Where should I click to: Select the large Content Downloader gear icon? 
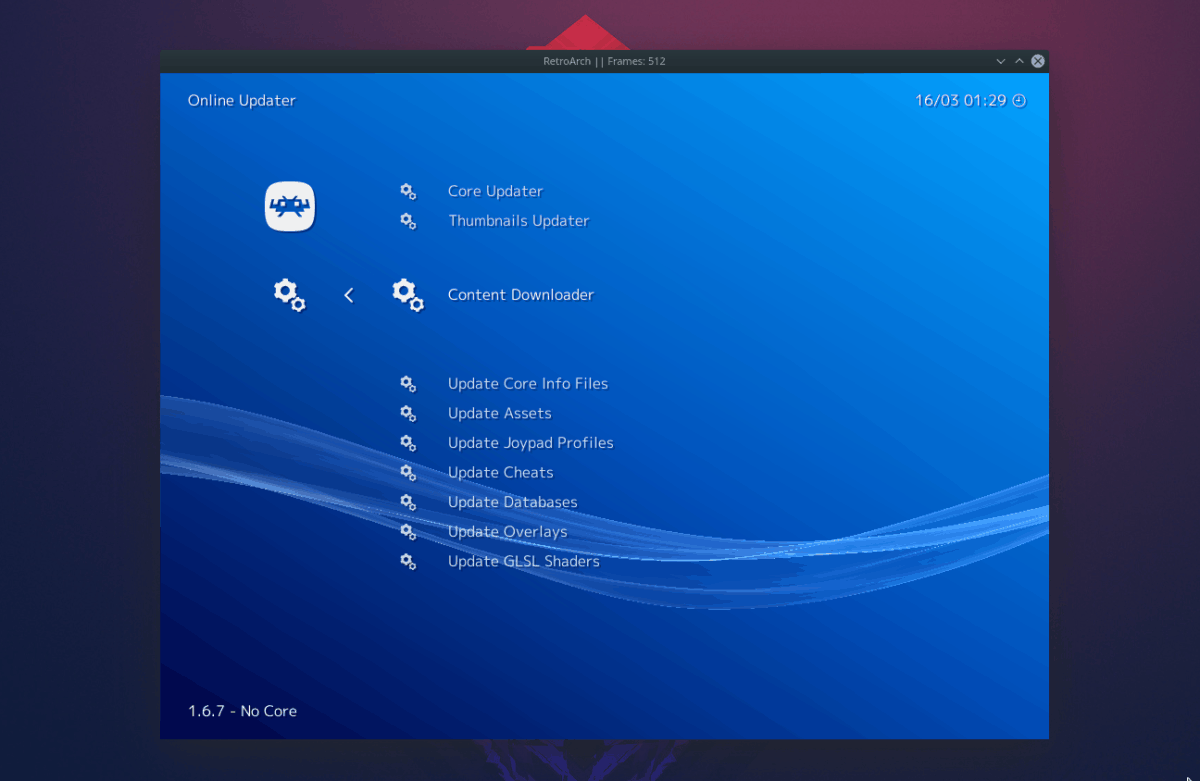408,294
